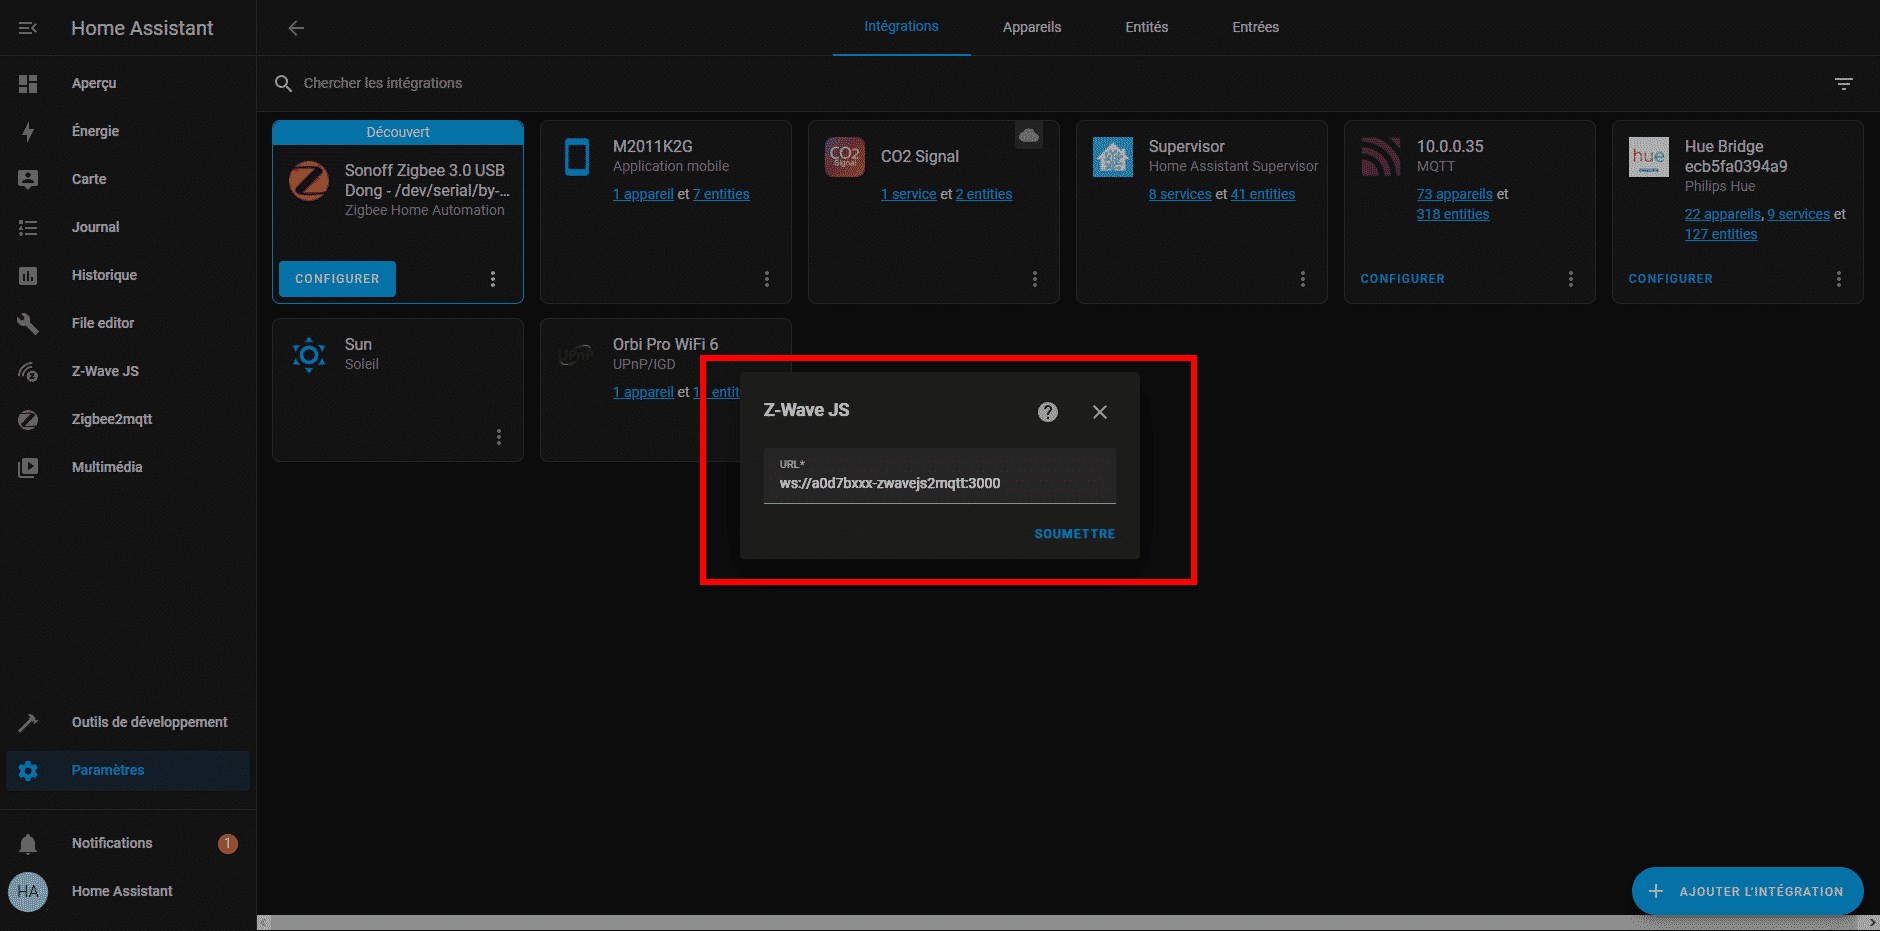Screen dimensions: 1880x931
Task: Switch to Intégrations tab
Action: point(901,27)
